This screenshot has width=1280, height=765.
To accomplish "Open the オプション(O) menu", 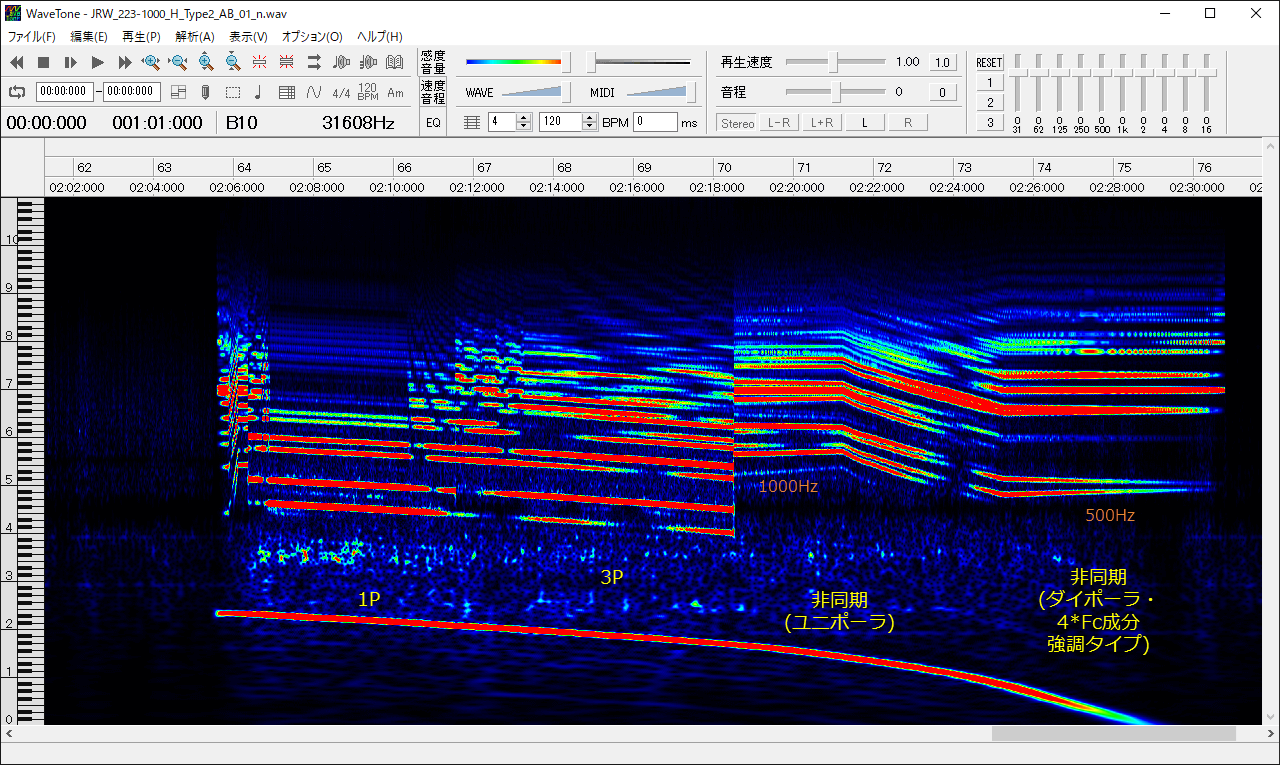I will (x=312, y=36).
